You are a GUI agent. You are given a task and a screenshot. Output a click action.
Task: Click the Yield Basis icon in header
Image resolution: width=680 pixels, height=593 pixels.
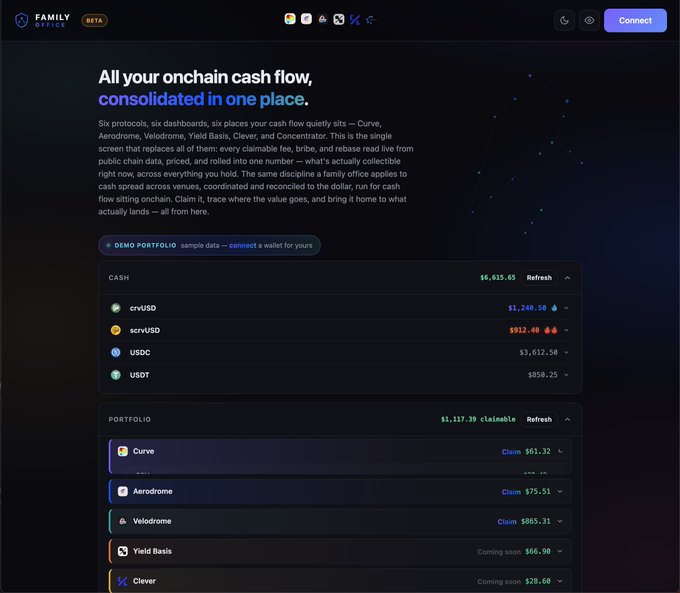point(339,19)
